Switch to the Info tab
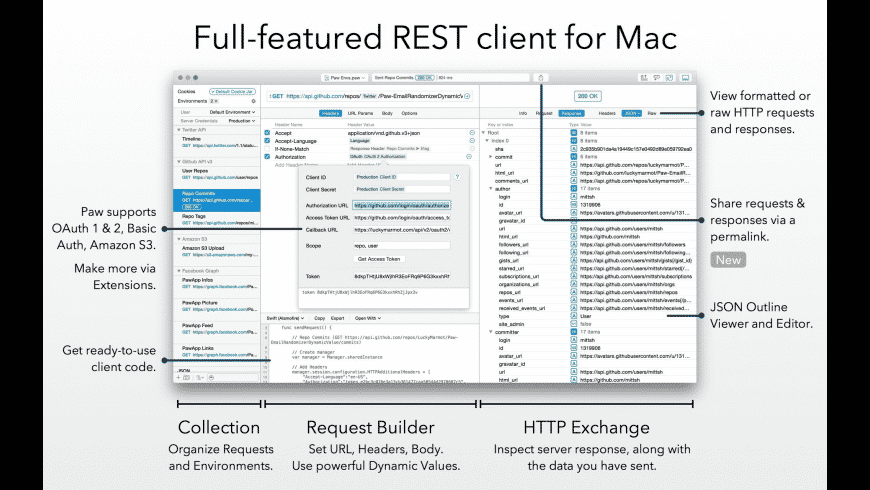This screenshot has width=870, height=490. 523,113
